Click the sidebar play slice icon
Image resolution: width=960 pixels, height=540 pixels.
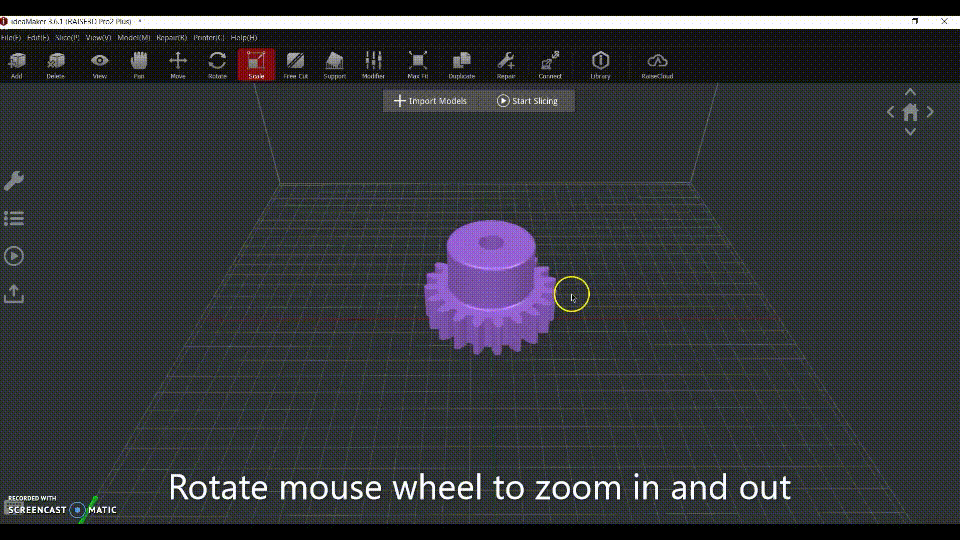[13, 256]
